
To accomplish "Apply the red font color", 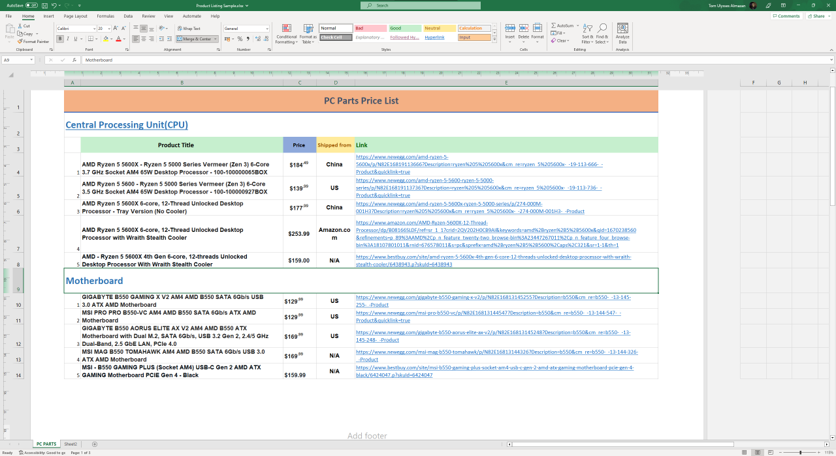I will pos(118,39).
